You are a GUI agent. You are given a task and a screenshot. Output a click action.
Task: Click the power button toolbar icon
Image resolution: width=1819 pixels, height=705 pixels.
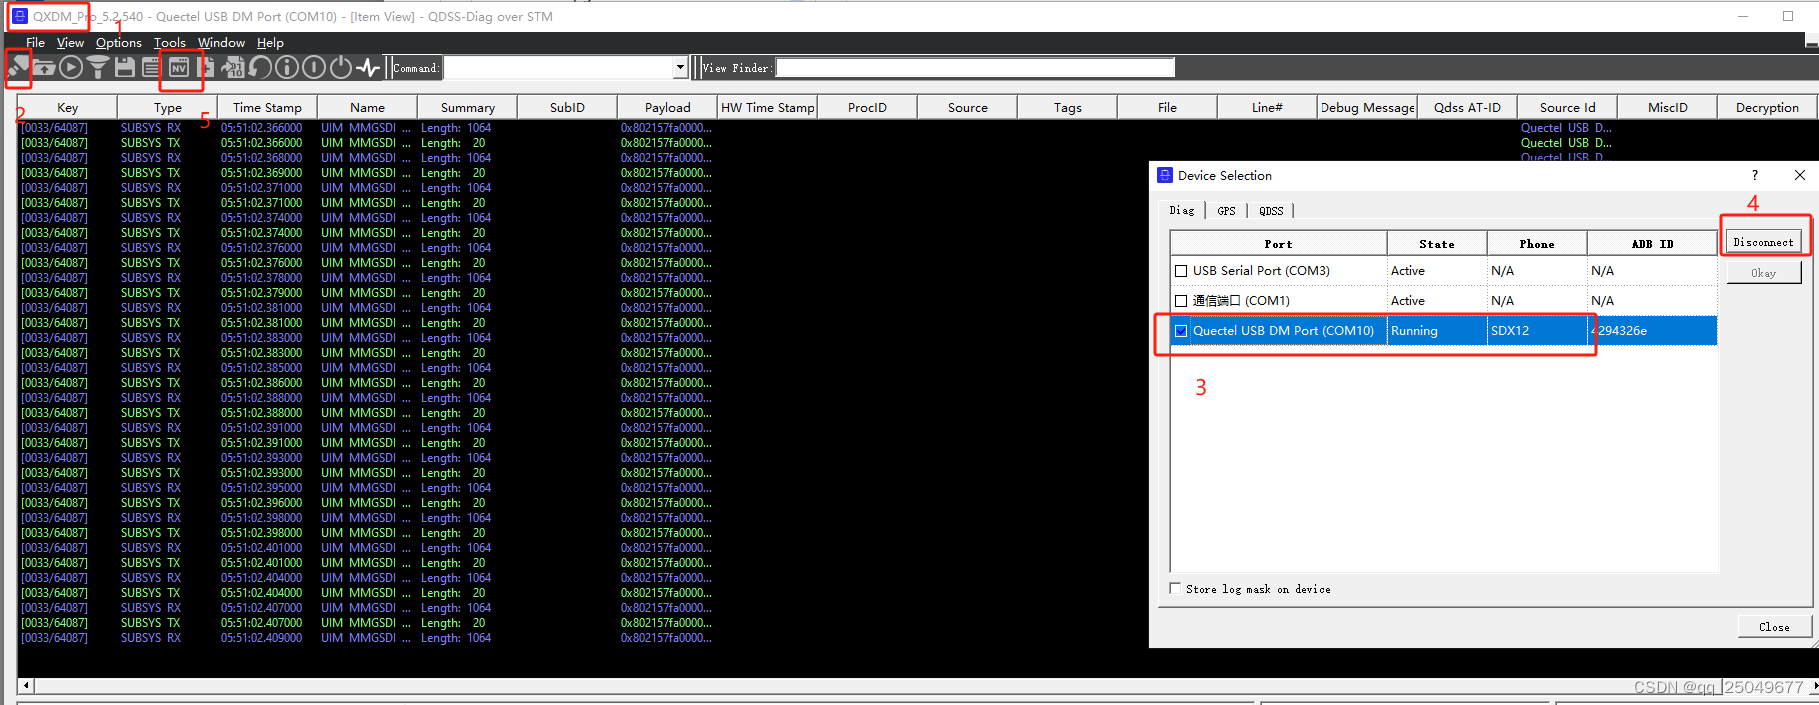pos(341,67)
